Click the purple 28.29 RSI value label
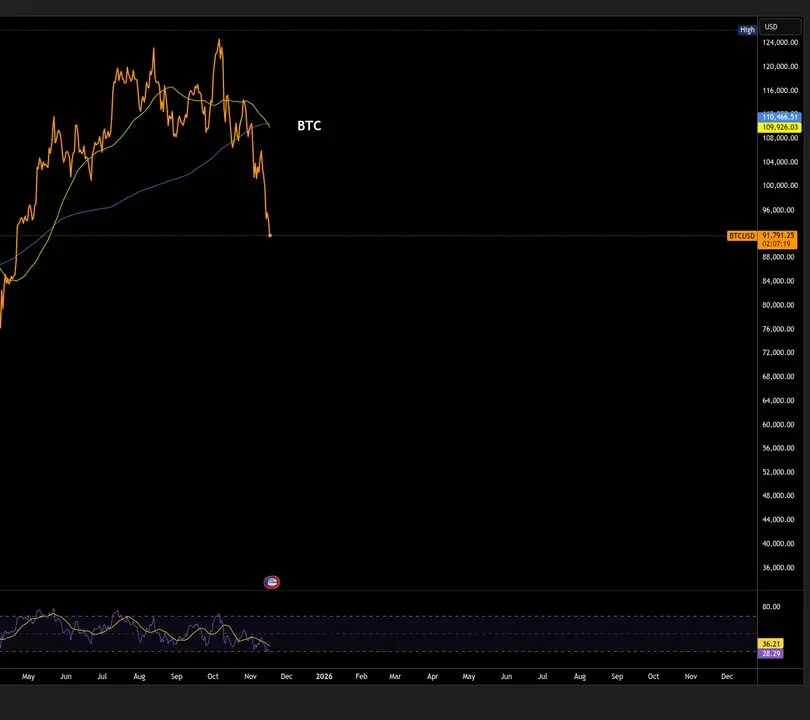Image resolution: width=810 pixels, height=720 pixels. (771, 653)
